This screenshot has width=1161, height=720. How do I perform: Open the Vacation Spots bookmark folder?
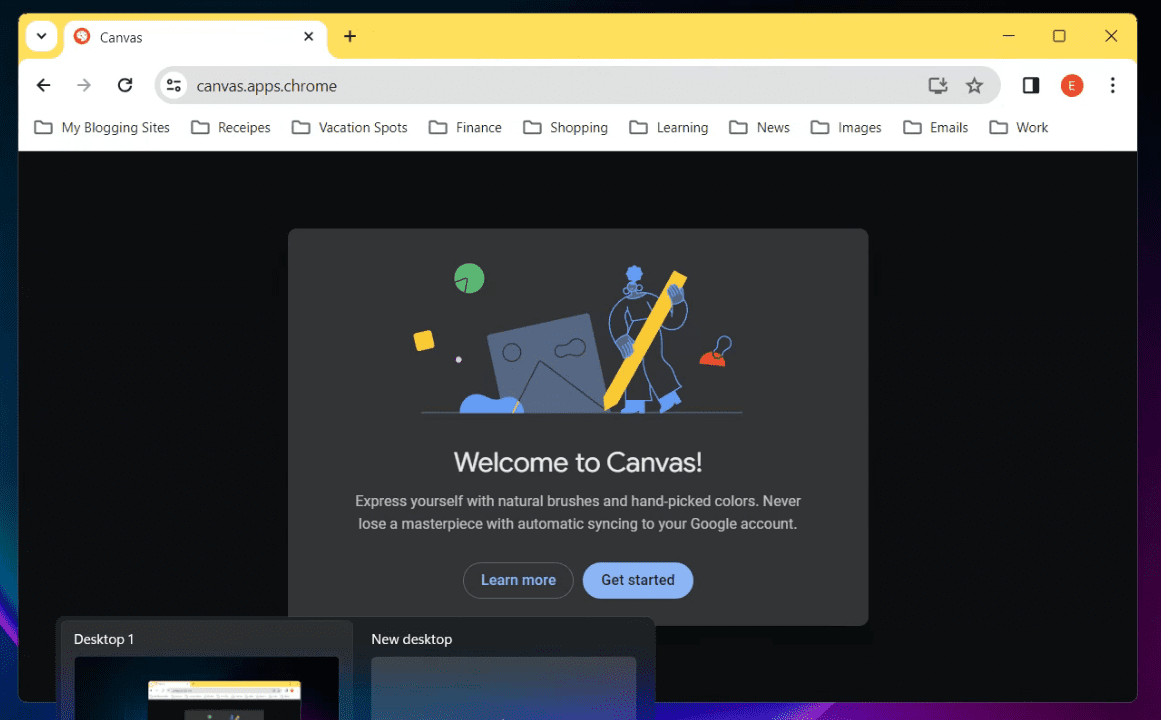click(349, 127)
